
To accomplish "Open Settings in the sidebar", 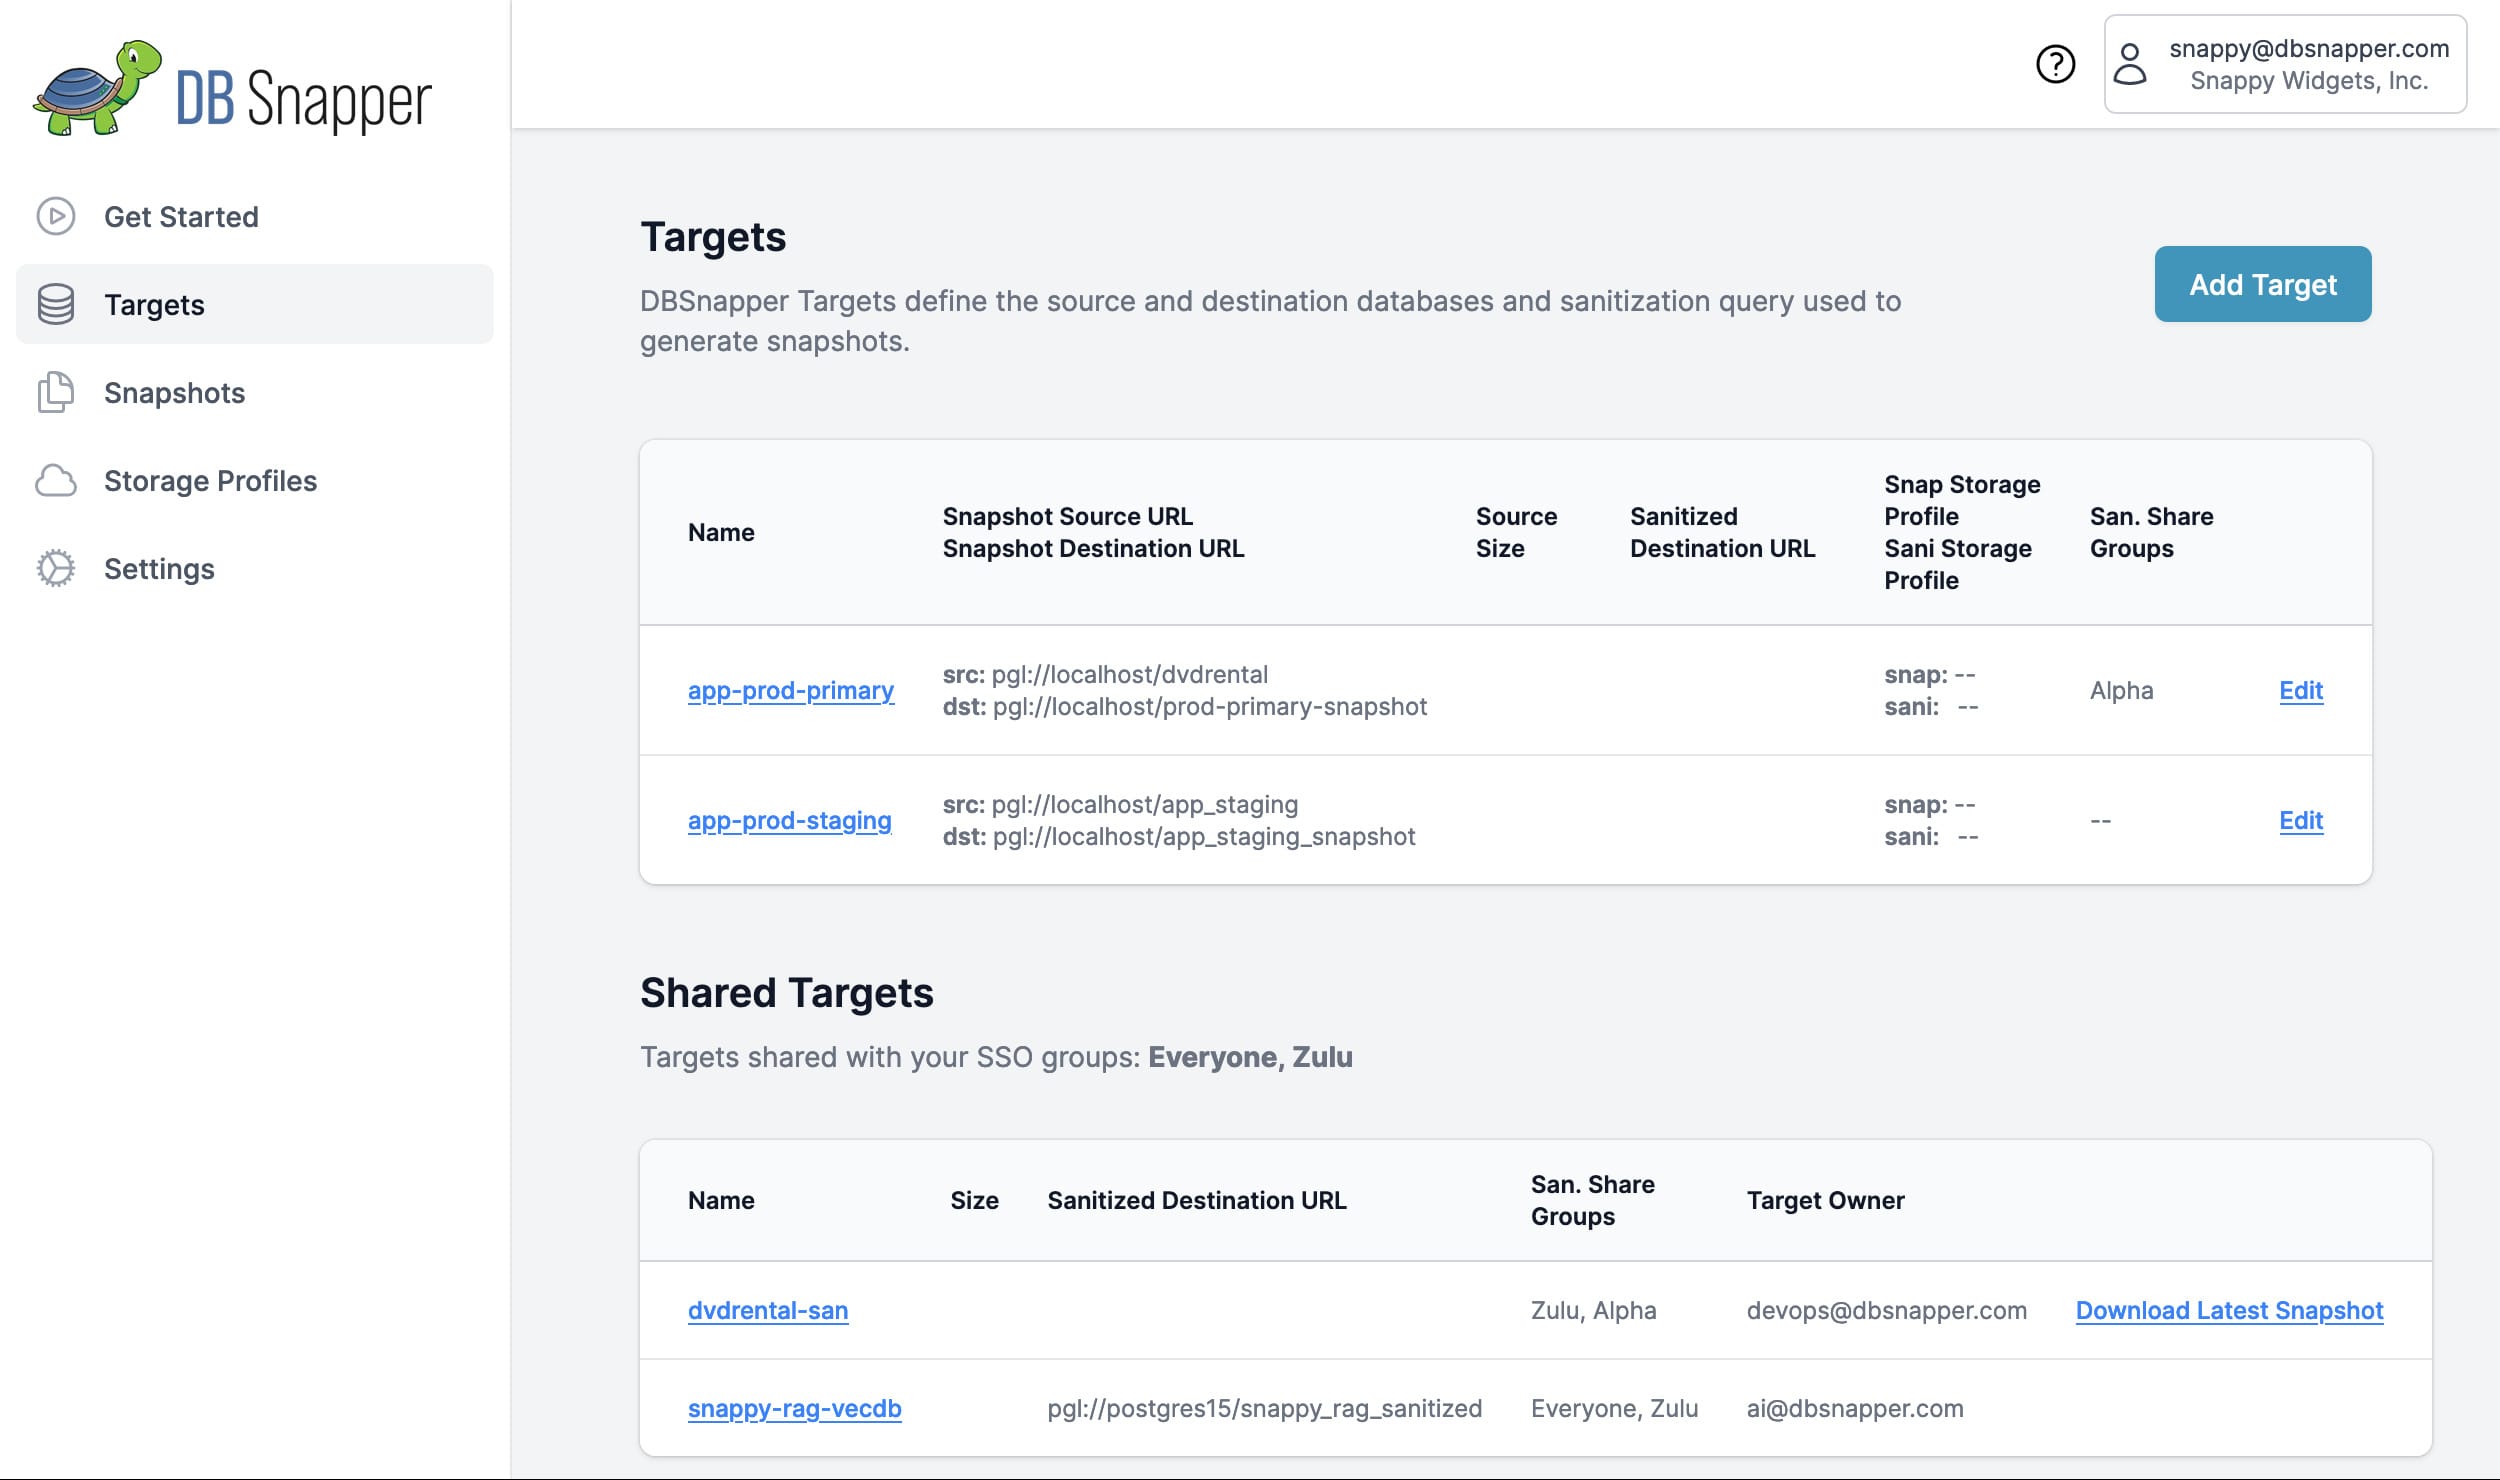I will pos(255,568).
